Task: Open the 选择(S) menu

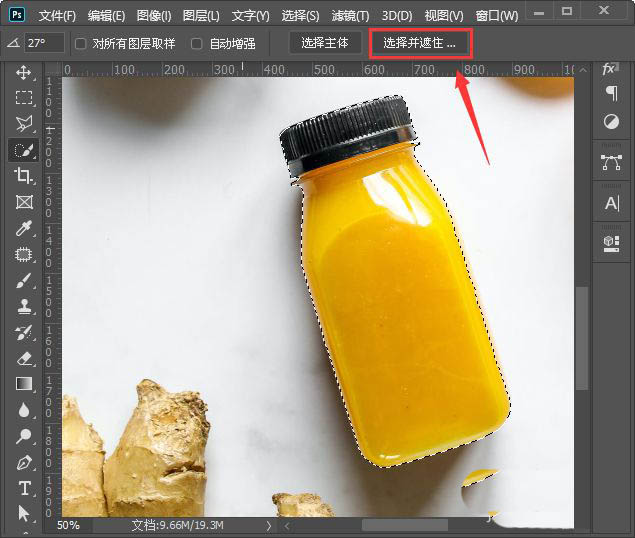Action: 300,16
